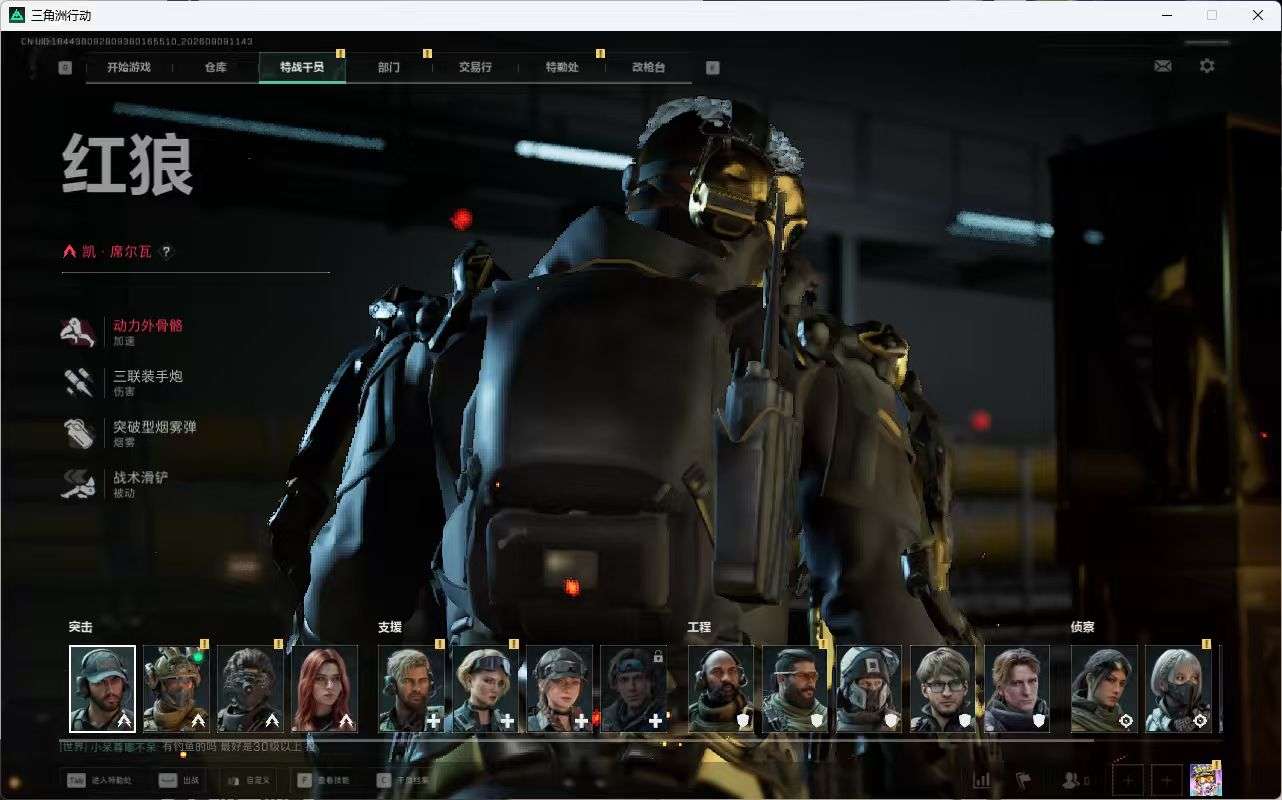The width and height of the screenshot is (1282, 800).
Task: Click the flag icon in bottom bar
Action: 1023,780
